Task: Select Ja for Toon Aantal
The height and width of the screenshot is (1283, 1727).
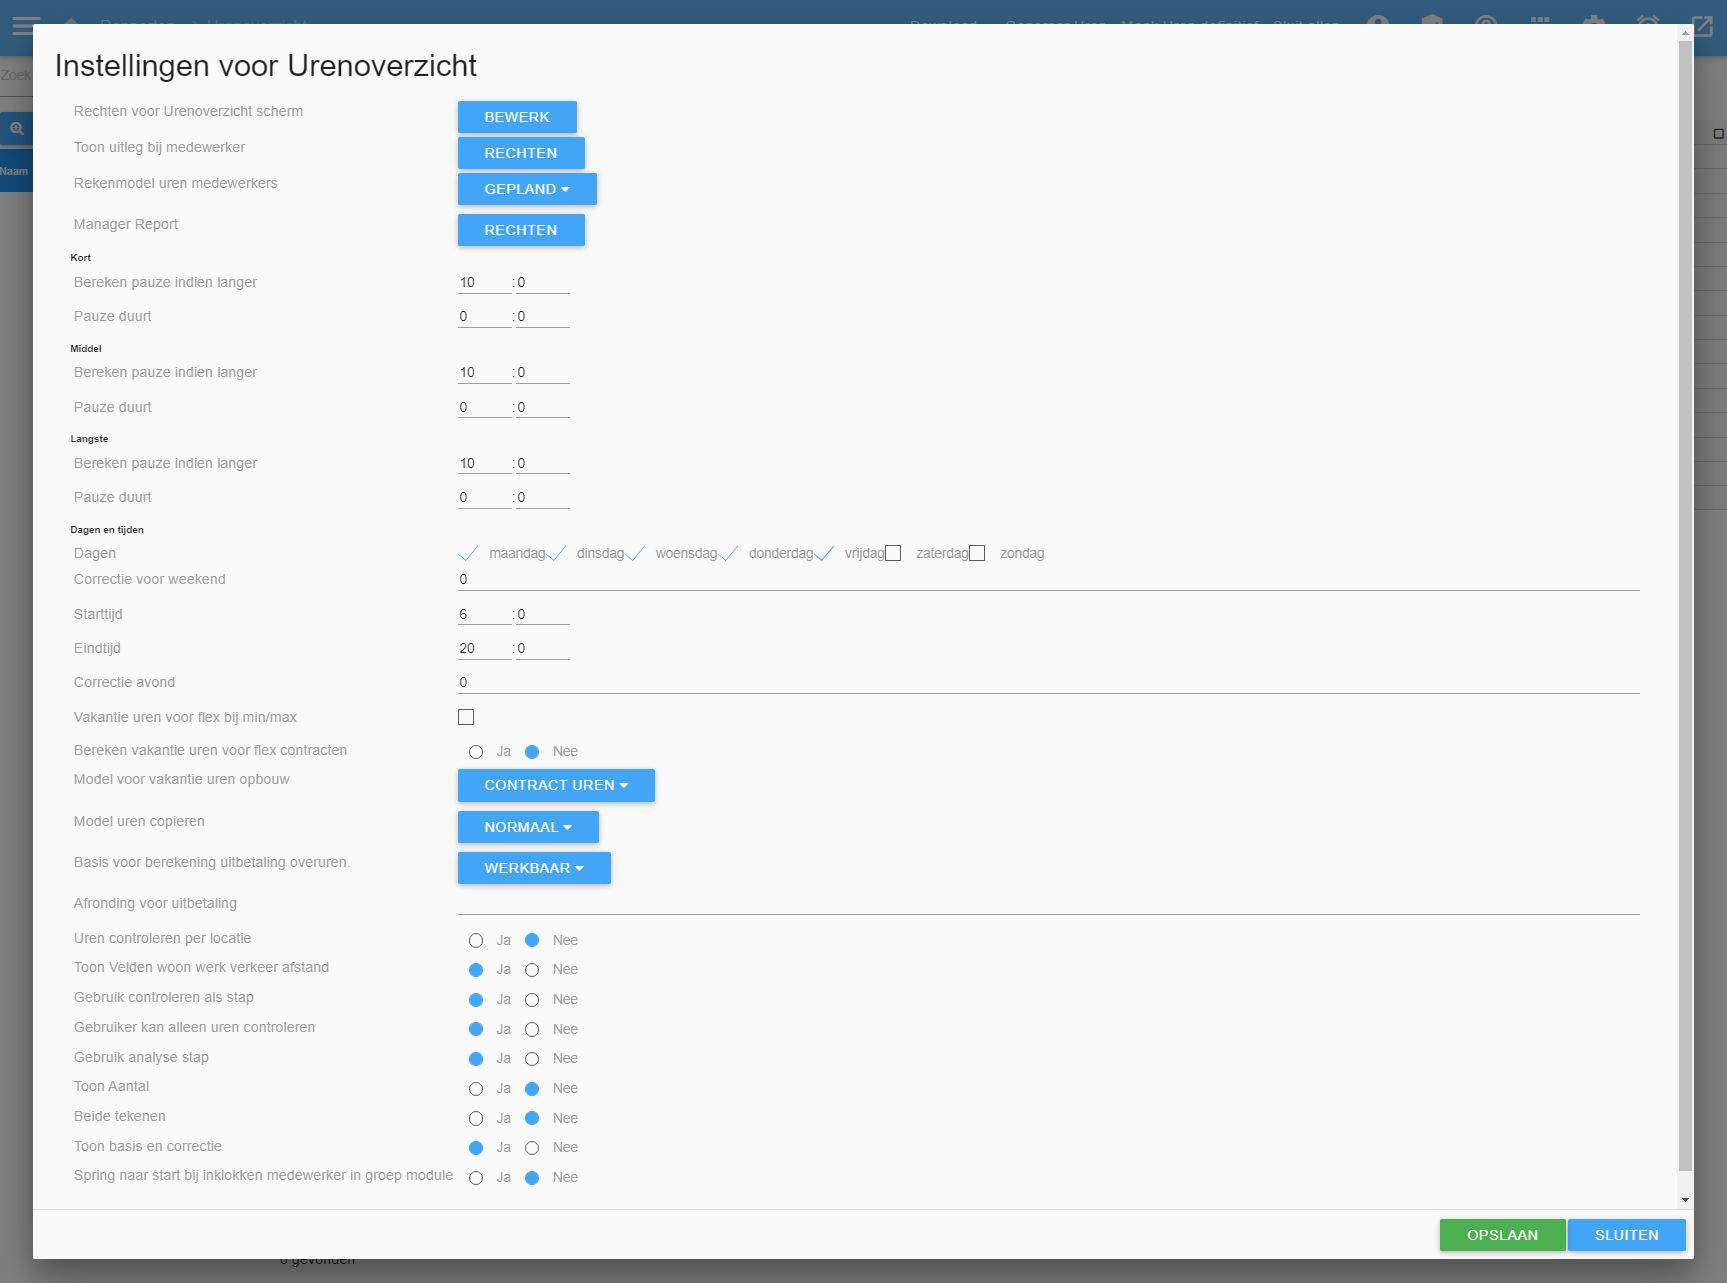Action: click(x=476, y=1089)
